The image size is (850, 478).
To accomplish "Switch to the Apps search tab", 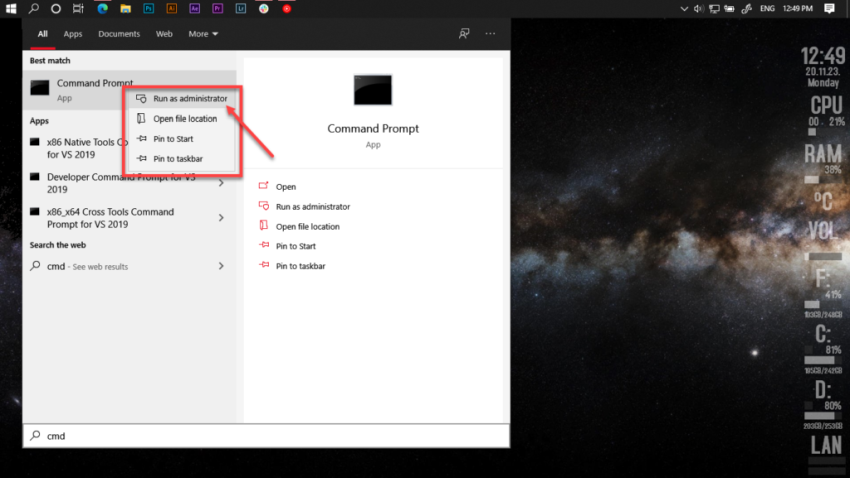I will [x=73, y=34].
